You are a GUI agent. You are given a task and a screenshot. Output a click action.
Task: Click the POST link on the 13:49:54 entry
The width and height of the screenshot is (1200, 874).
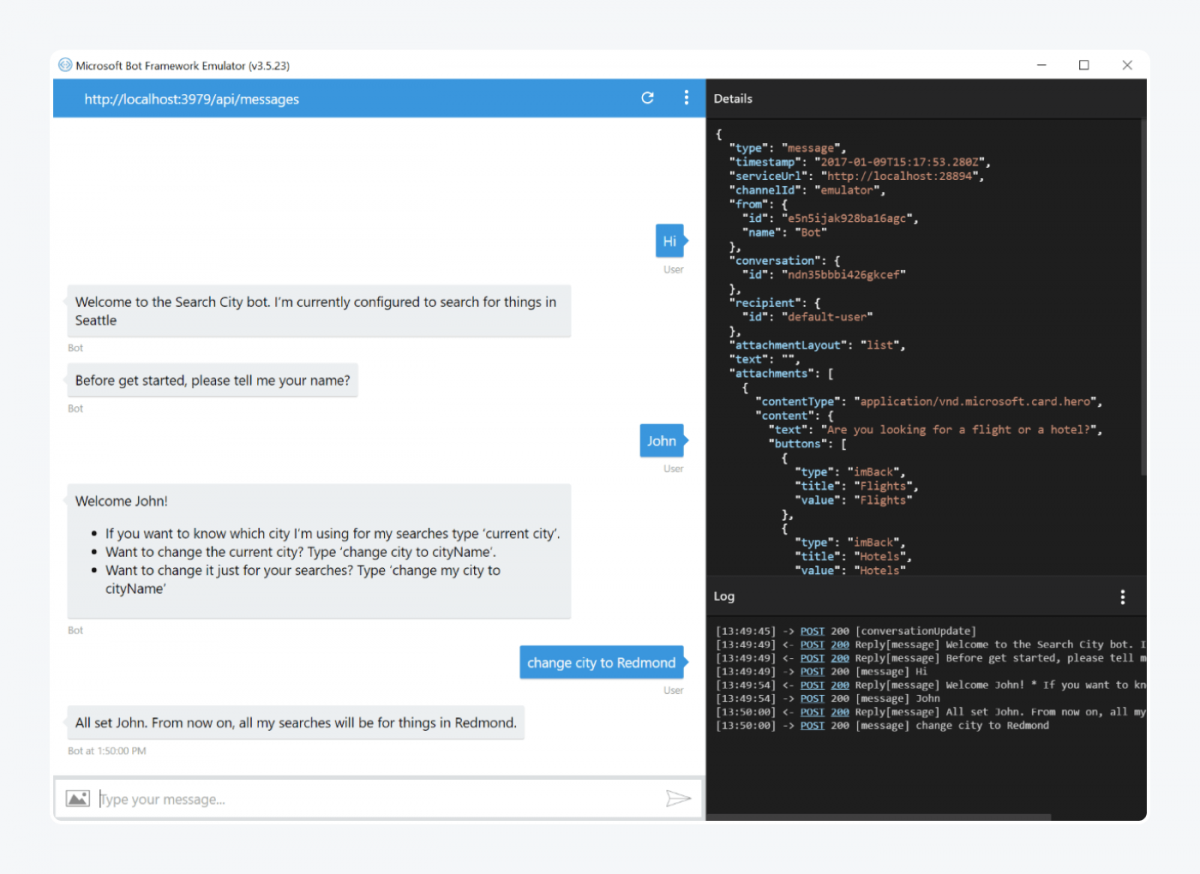point(811,685)
